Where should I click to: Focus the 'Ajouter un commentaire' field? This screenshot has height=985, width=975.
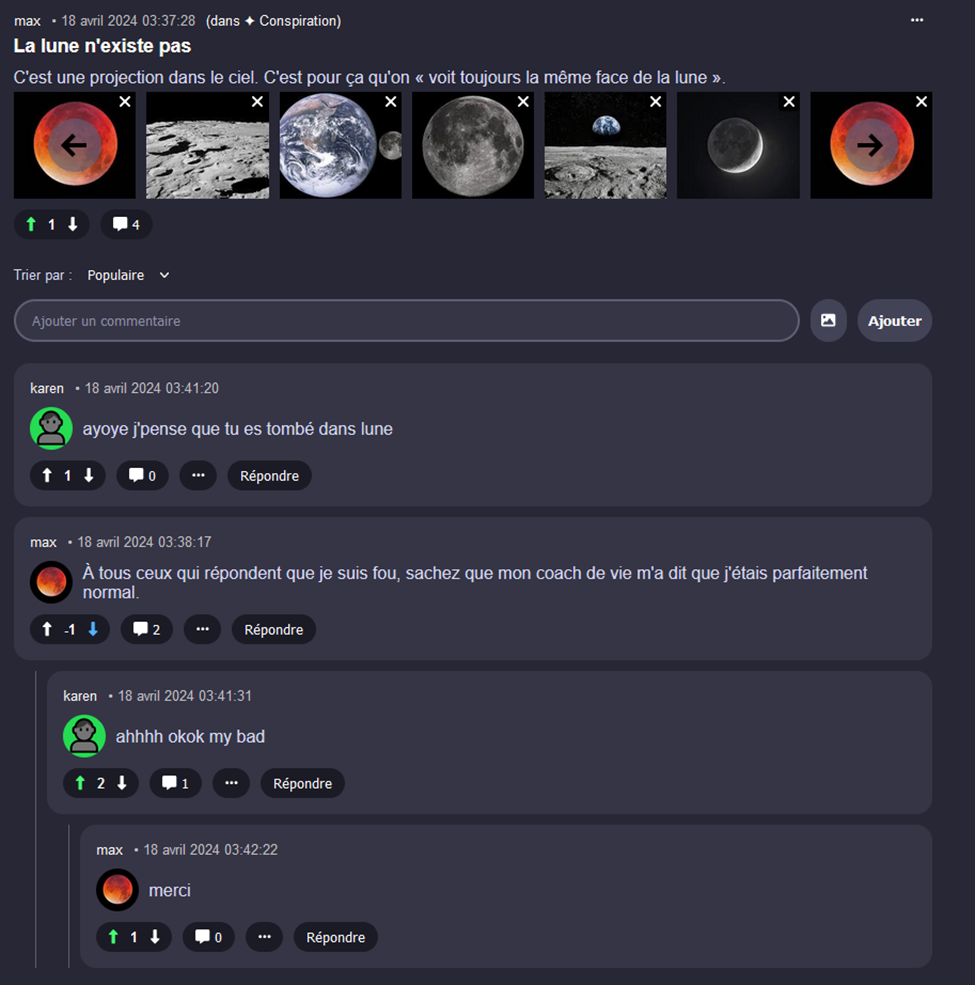(x=406, y=320)
